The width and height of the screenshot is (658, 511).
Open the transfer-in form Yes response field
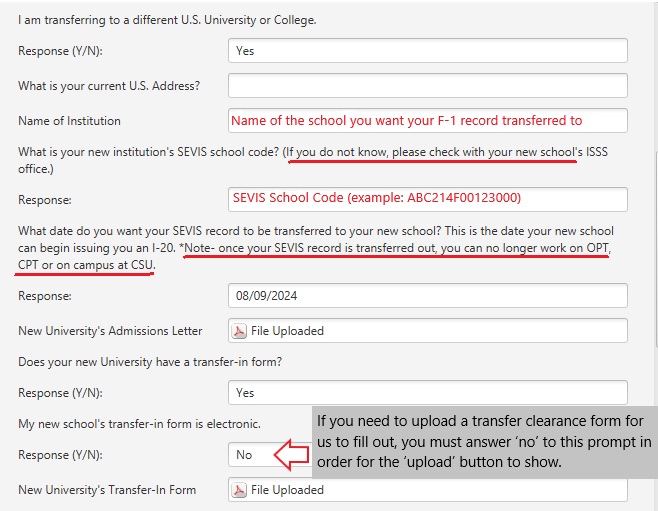pos(427,393)
